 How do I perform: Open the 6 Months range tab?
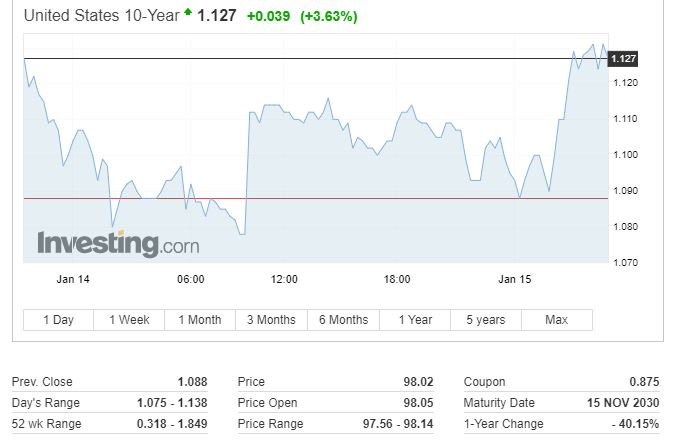point(343,320)
